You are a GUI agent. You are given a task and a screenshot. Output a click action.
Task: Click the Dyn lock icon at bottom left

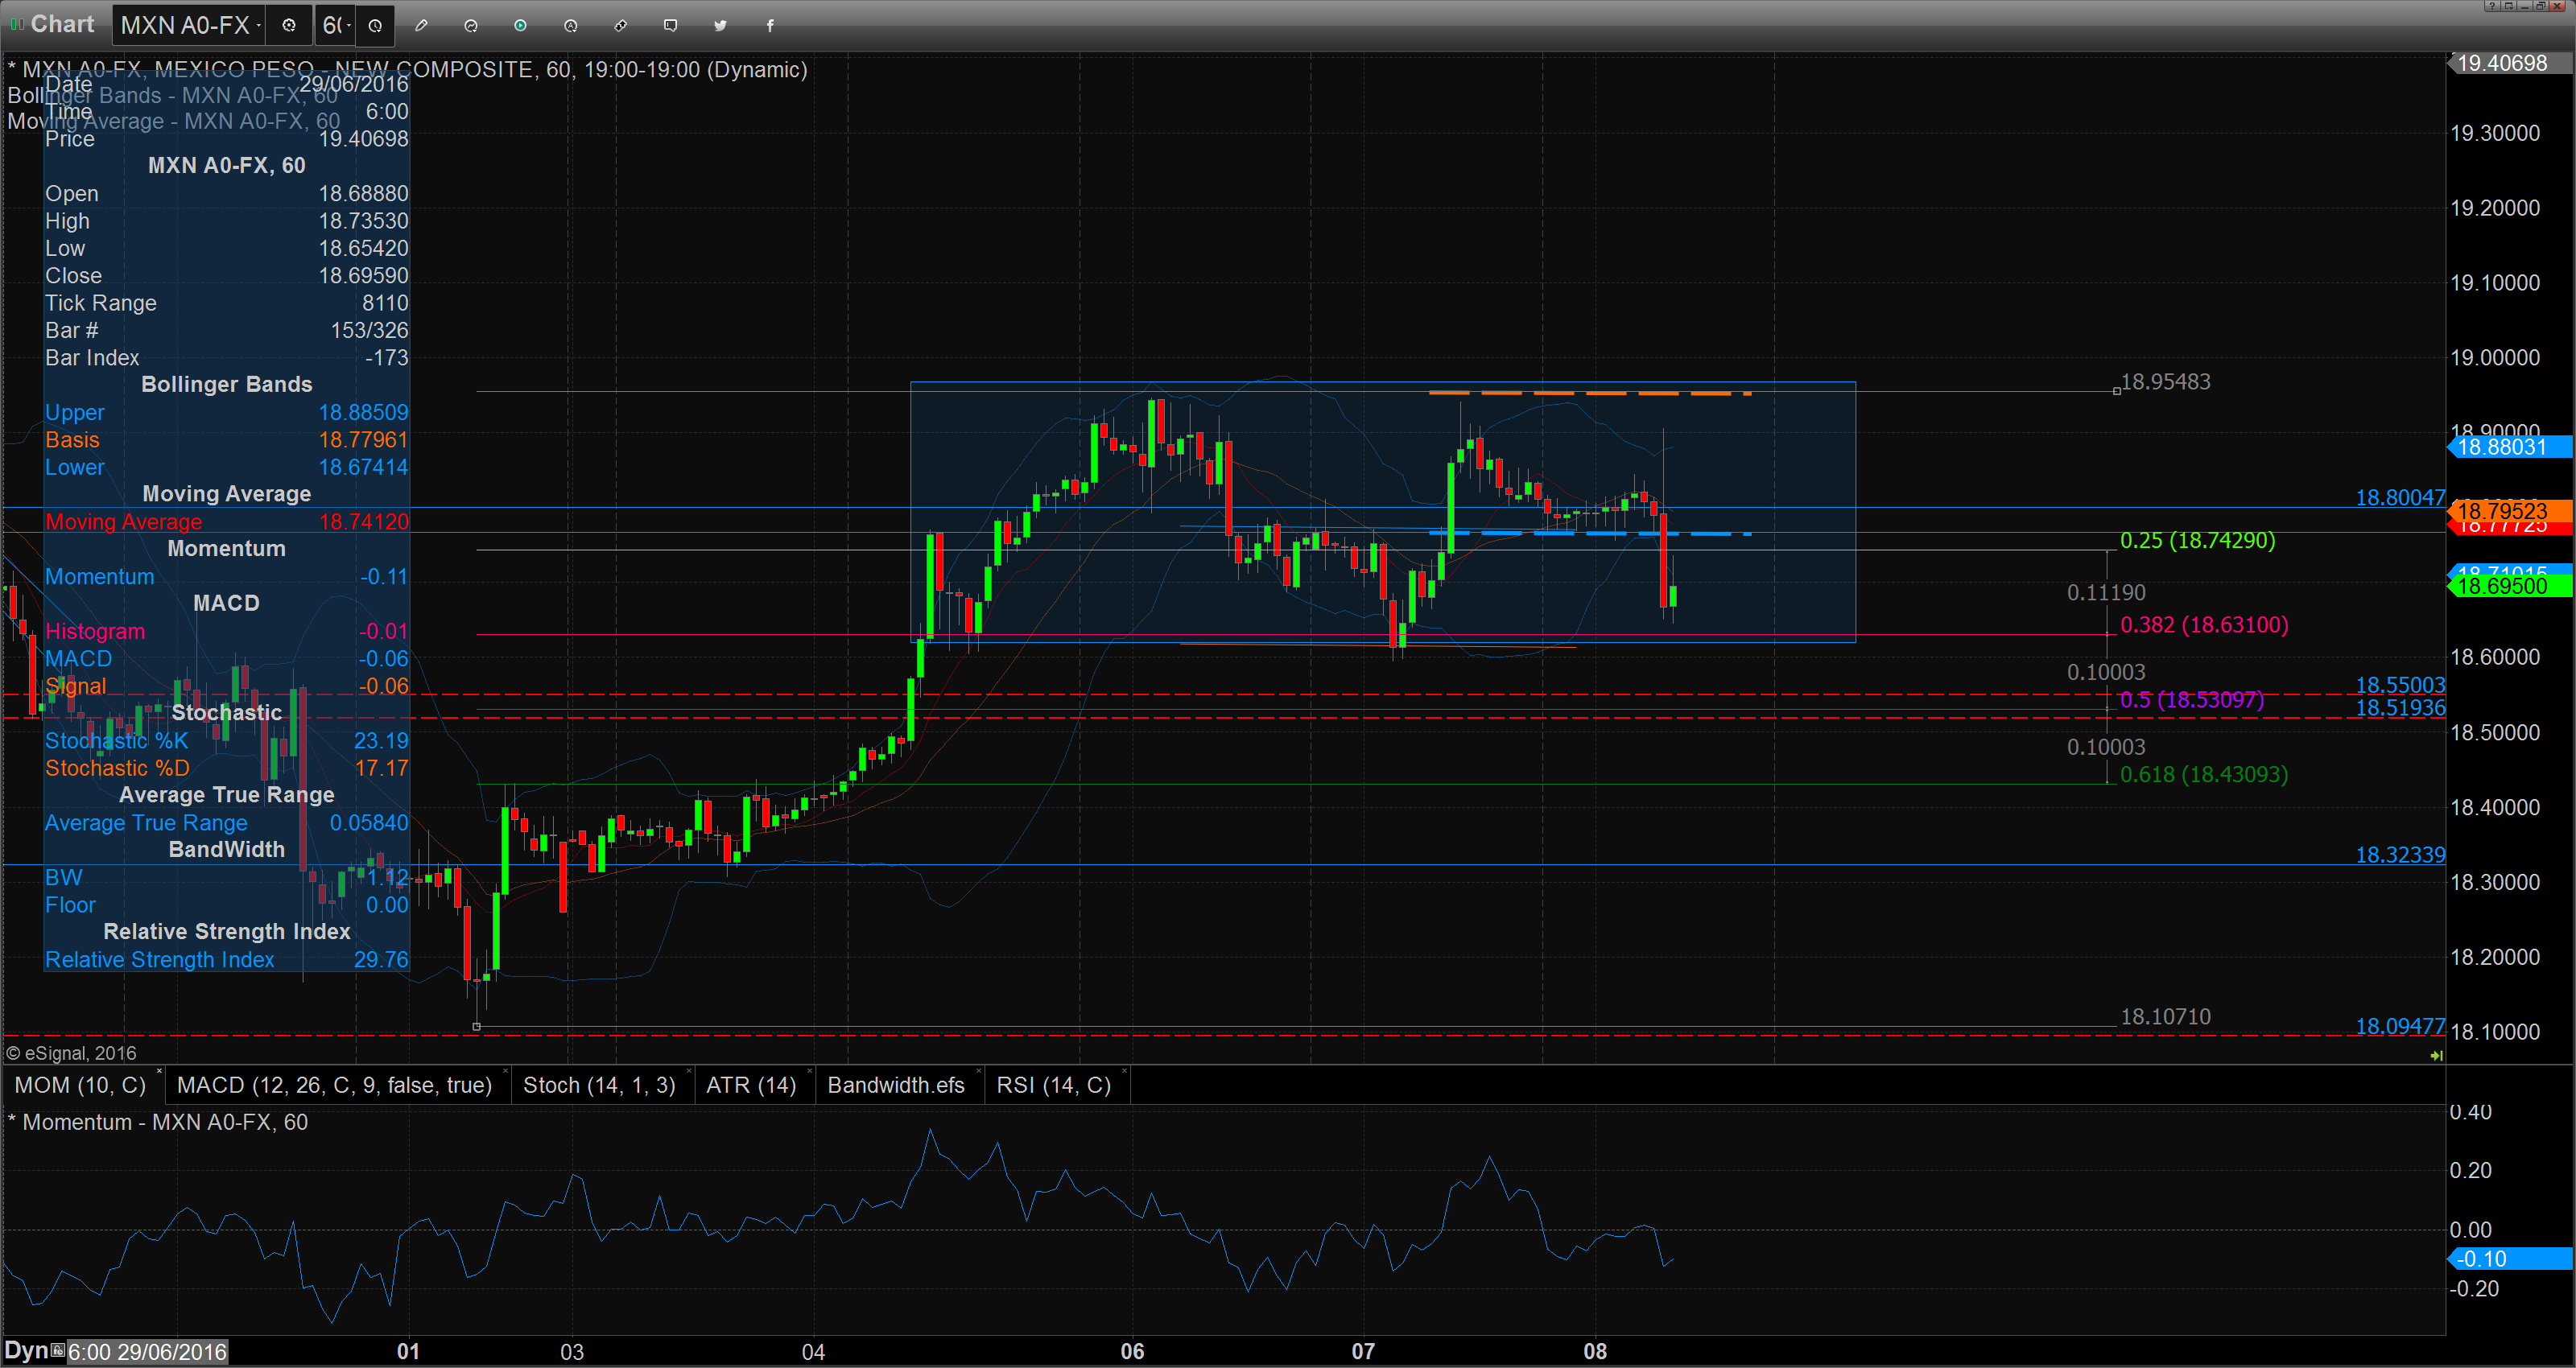point(58,1350)
